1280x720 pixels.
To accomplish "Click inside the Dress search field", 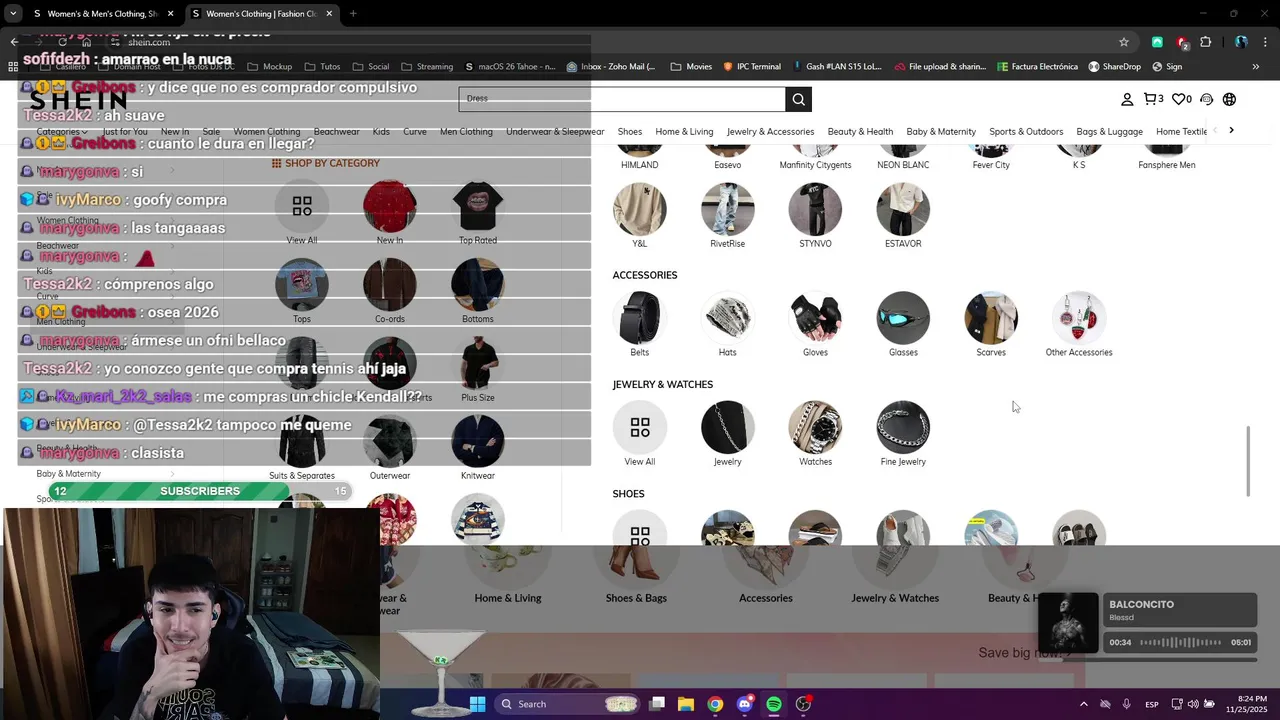I will click(622, 99).
